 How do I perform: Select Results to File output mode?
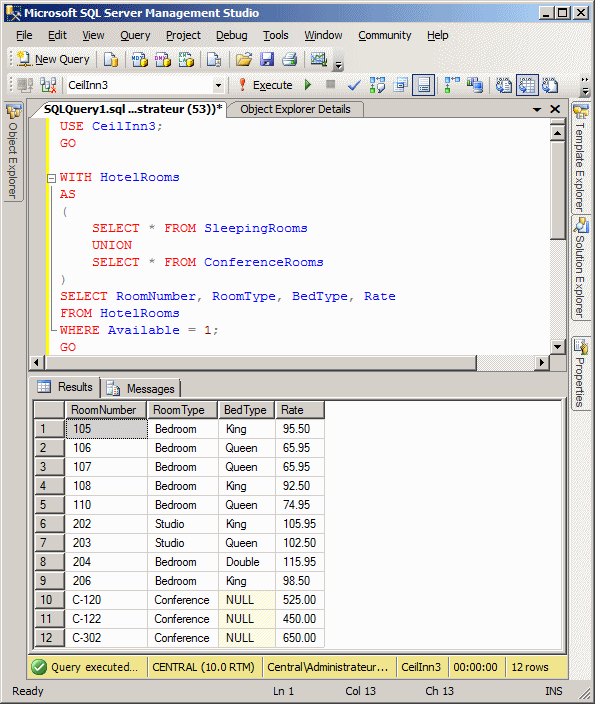[550, 85]
